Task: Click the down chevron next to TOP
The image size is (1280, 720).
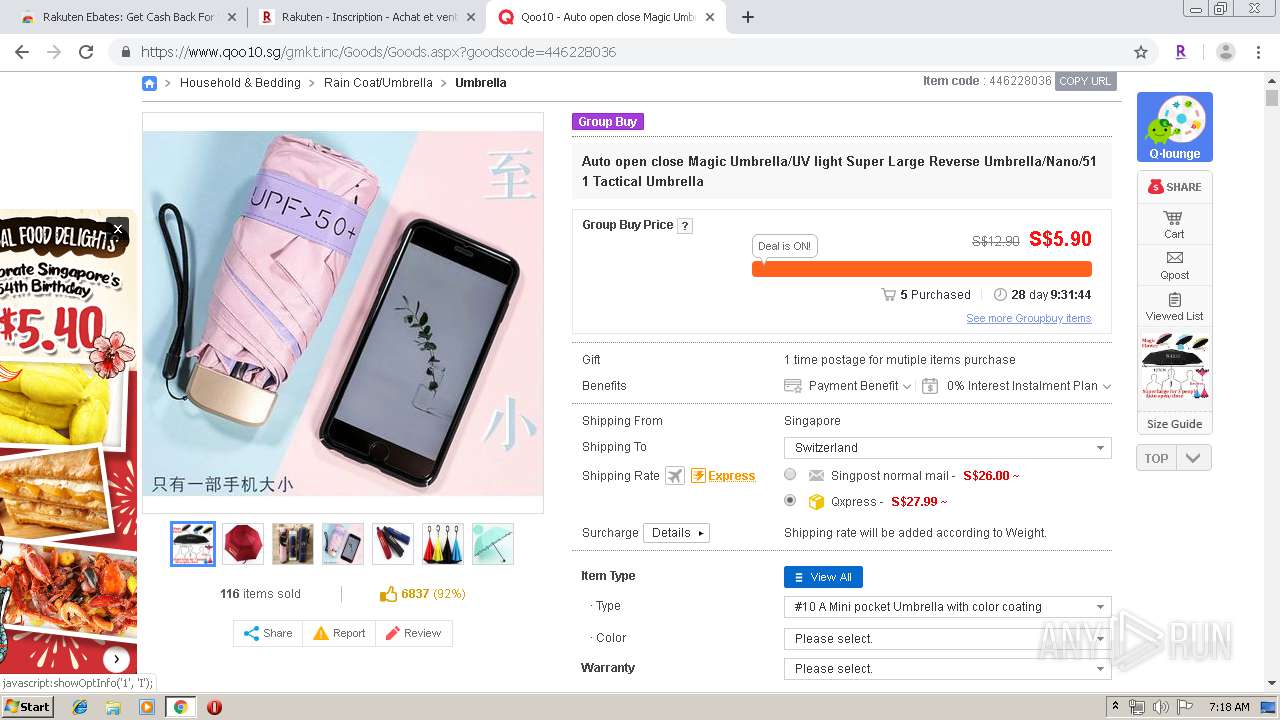Action: coord(1193,458)
